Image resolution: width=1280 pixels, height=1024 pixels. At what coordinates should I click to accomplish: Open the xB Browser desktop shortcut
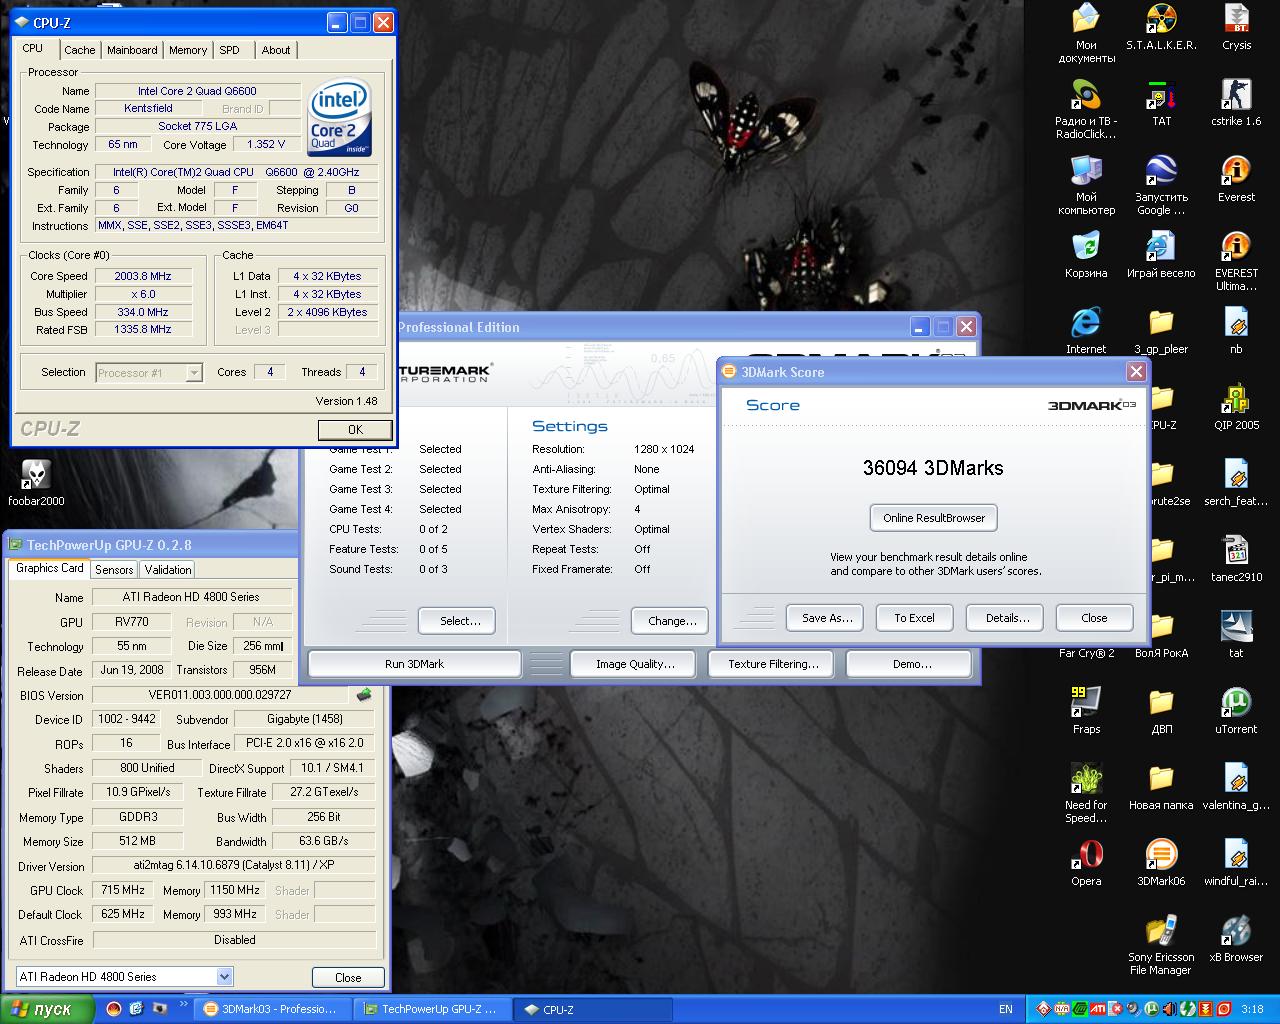click(1236, 939)
